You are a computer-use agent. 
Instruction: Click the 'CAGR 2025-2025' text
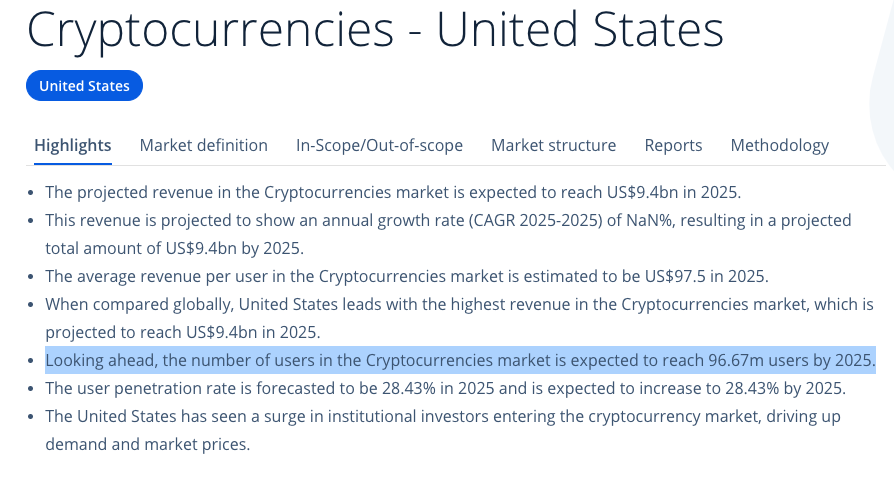(536, 221)
